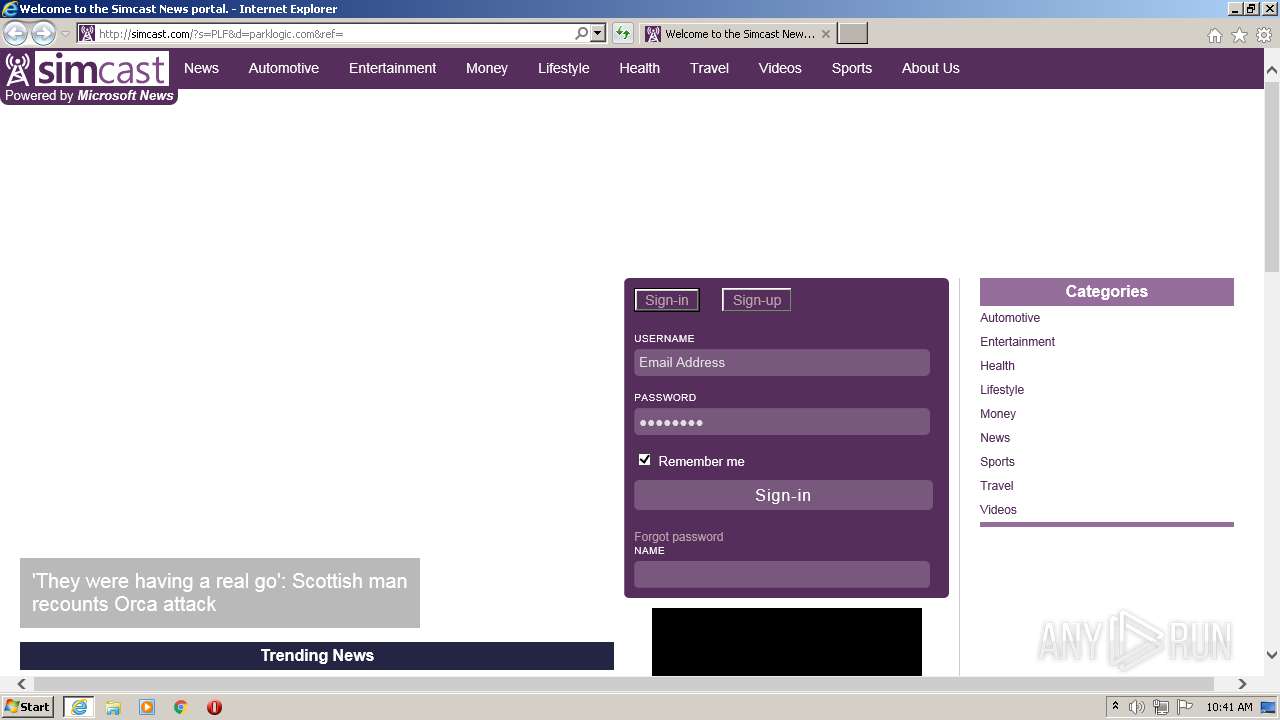
Task: Open the network tray icon
Action: coord(1161,707)
